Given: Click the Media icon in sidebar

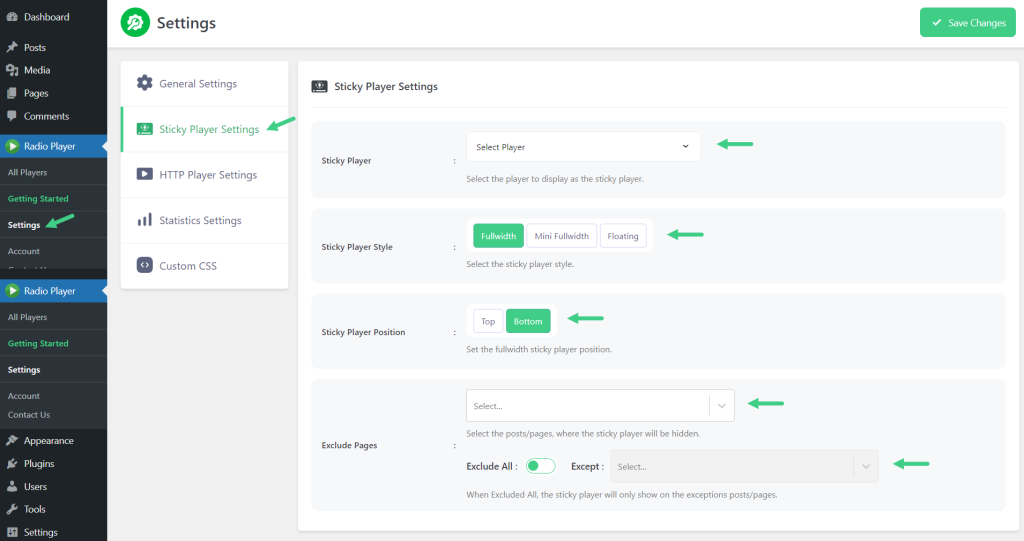Looking at the screenshot, I should [x=12, y=70].
